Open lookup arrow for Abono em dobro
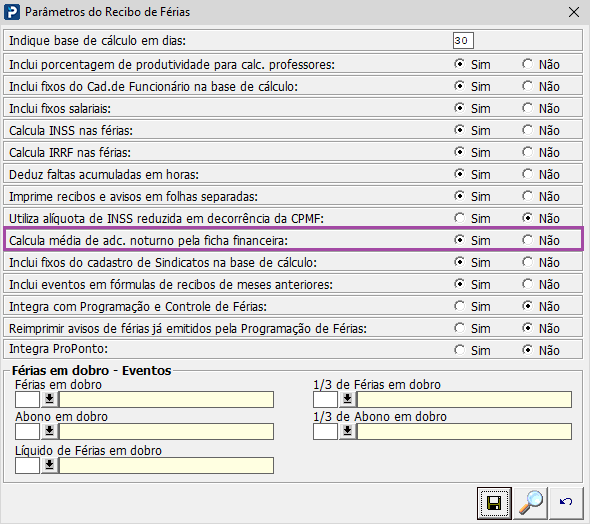The width and height of the screenshot is (590, 524). (49, 431)
